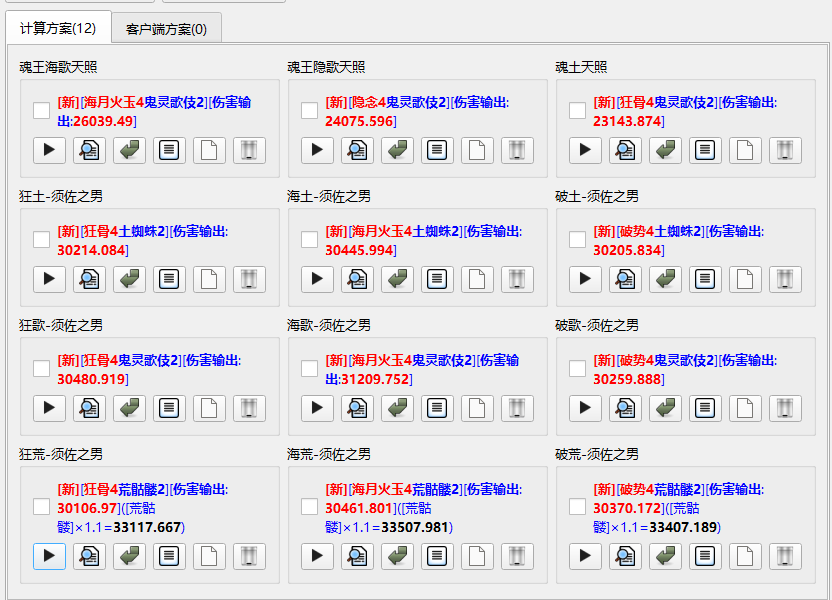Delete 破土-须佐之男 using its trash icon
Screen dimensions: 832x600
pyautogui.click(x=785, y=279)
